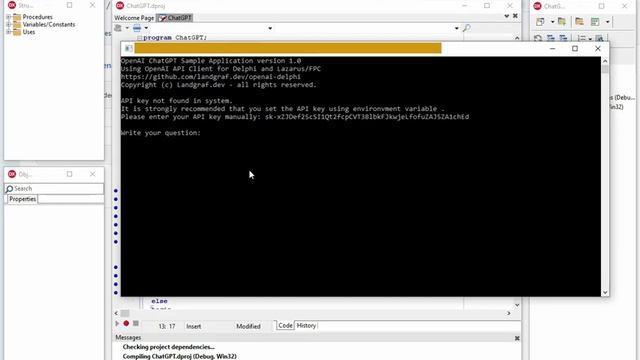This screenshot has width=640, height=360.
Task: Expand the Procedures tree node
Action: (8, 17)
